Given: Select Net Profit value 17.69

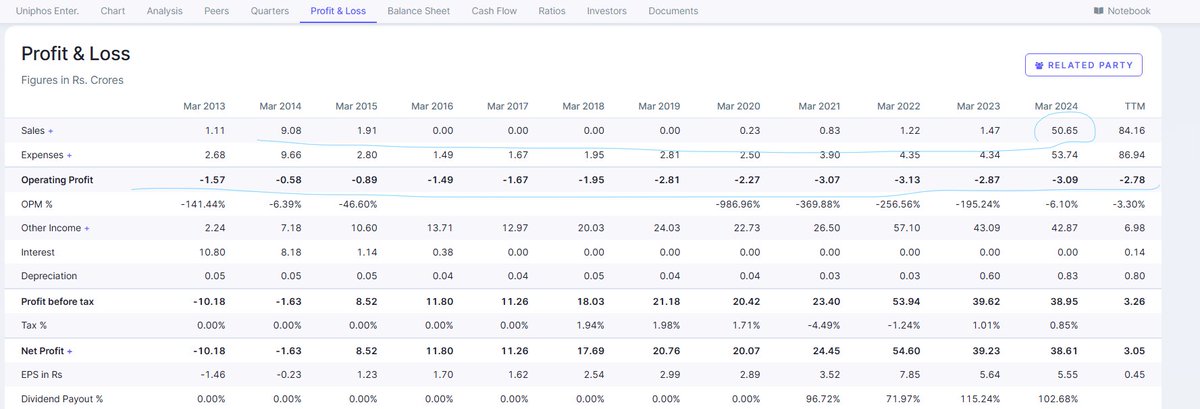Looking at the screenshot, I should 591,351.
